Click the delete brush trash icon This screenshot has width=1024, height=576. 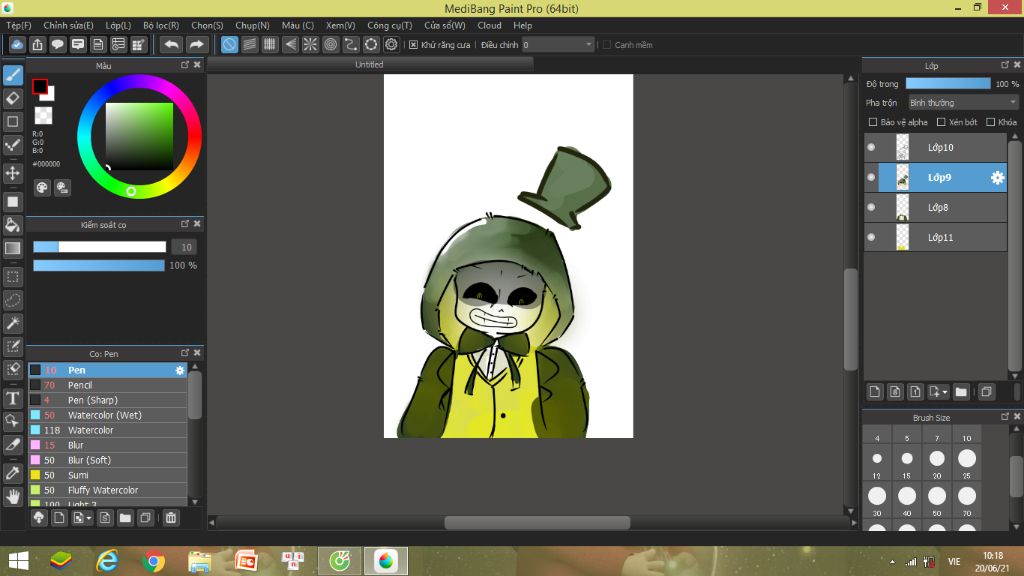170,518
